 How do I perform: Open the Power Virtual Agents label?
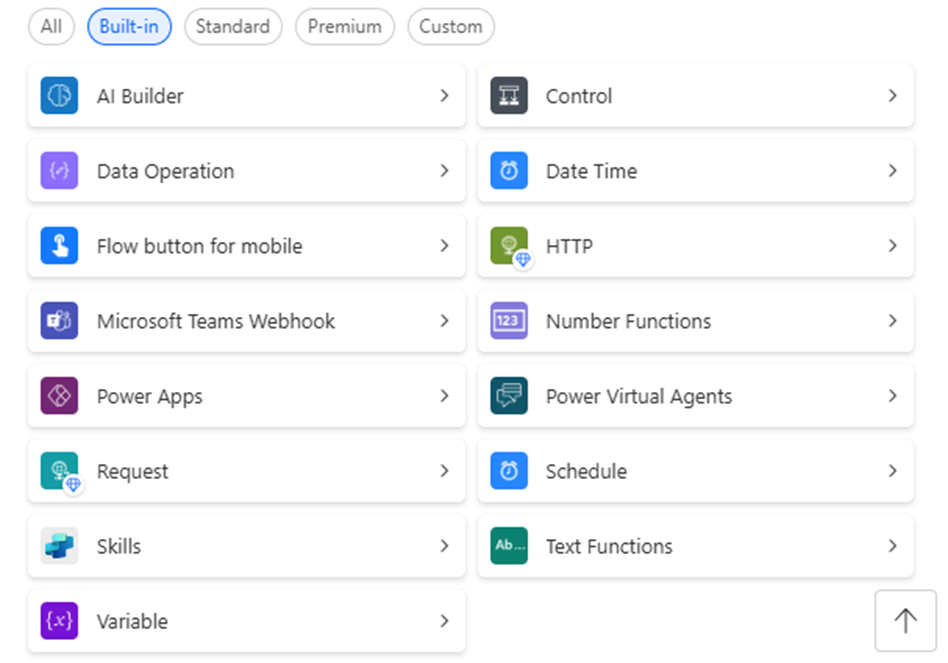click(639, 396)
